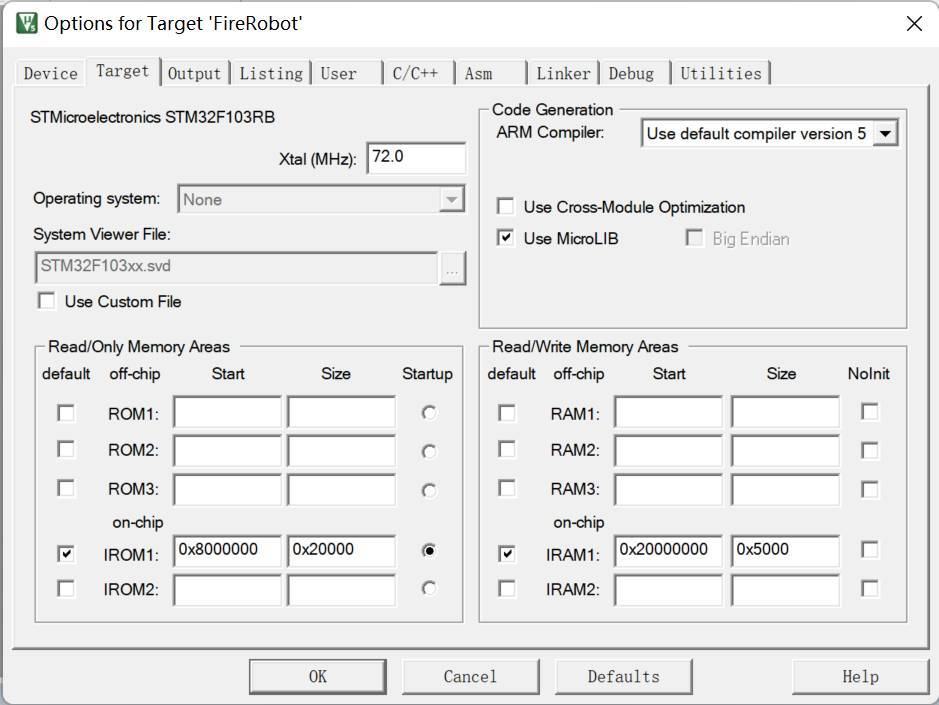Go to the Utilities tab
Screen dimensions: 939x705
[720, 74]
